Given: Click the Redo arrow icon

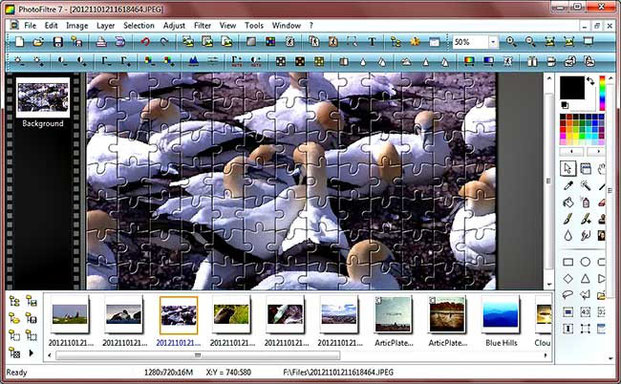Looking at the screenshot, I should coord(164,42).
